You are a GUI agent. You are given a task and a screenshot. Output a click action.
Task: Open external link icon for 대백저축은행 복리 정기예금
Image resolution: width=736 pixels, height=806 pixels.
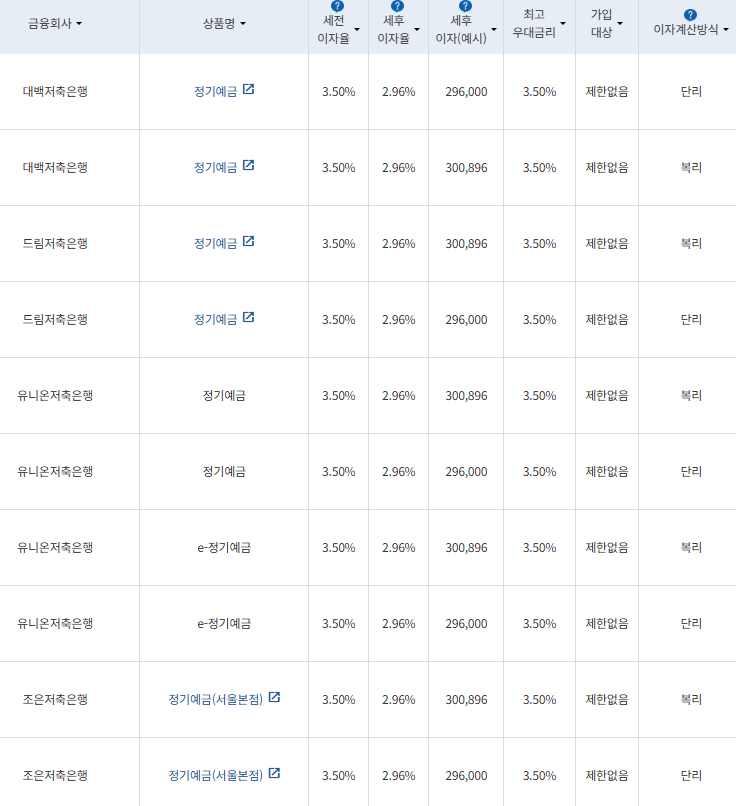coord(248,165)
